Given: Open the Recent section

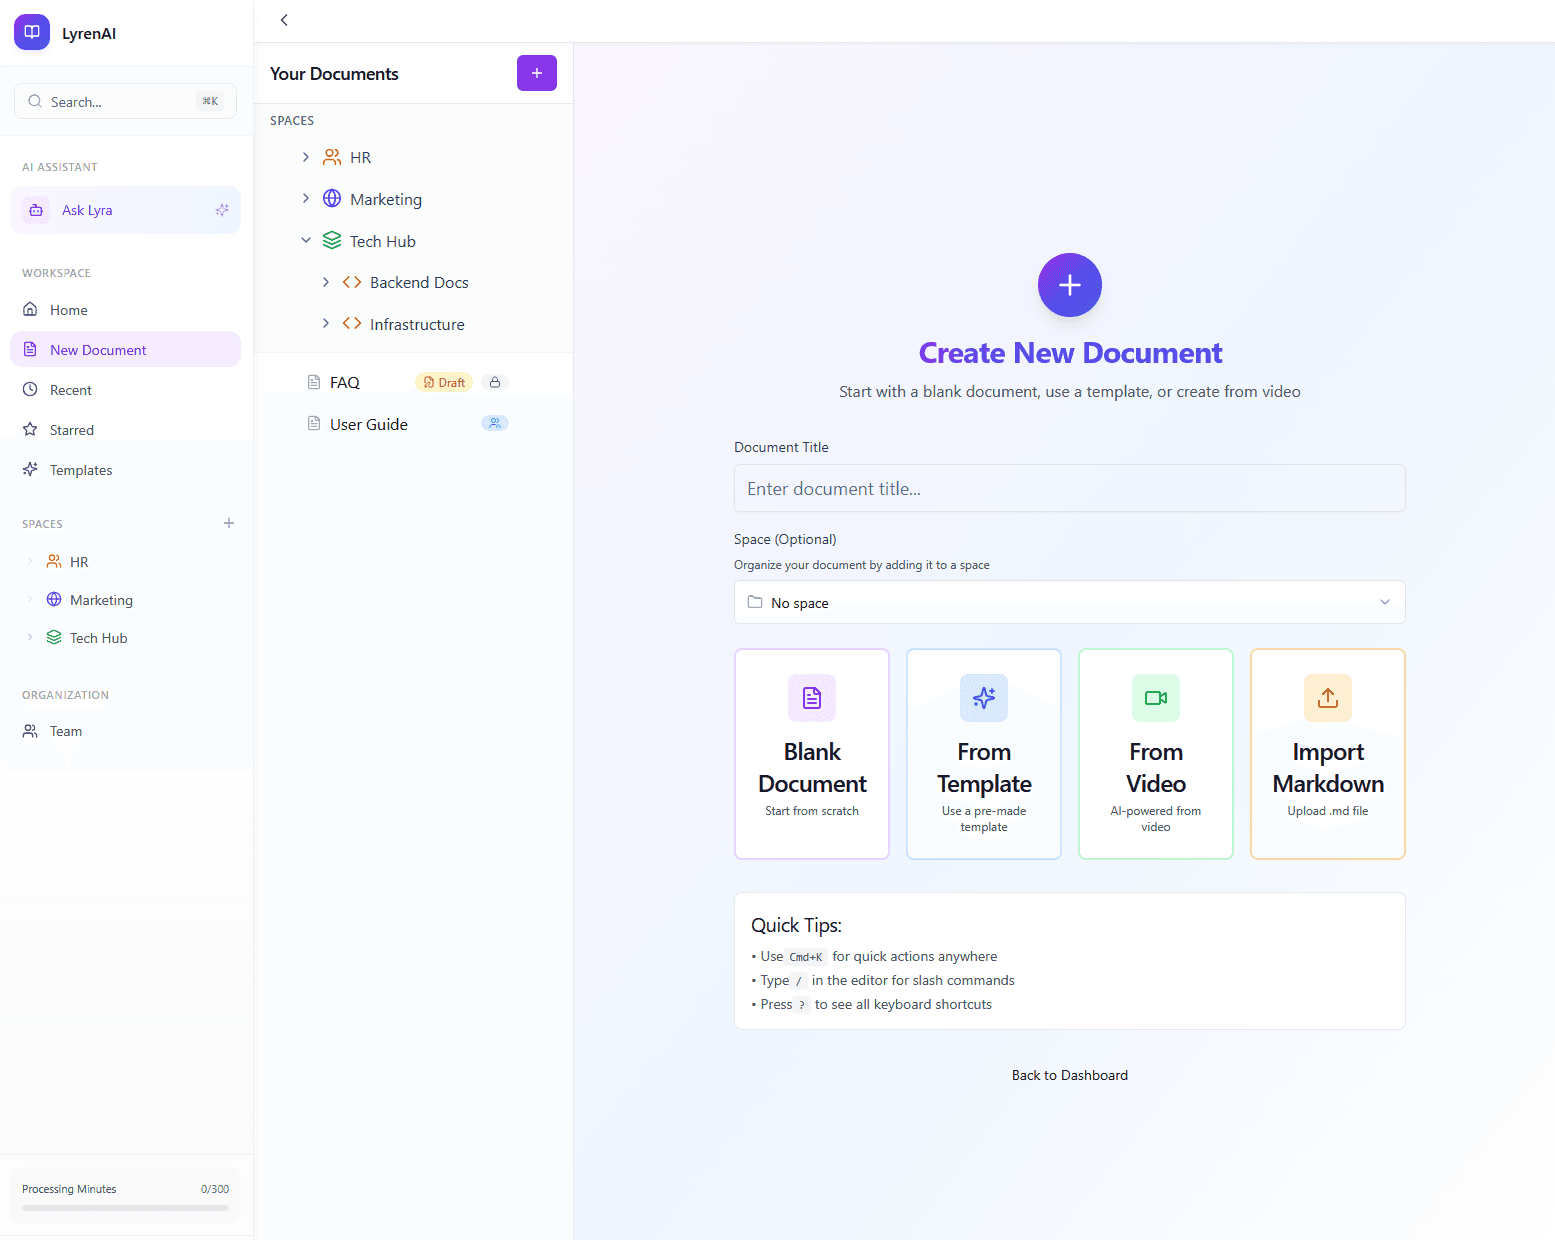Looking at the screenshot, I should [x=70, y=389].
